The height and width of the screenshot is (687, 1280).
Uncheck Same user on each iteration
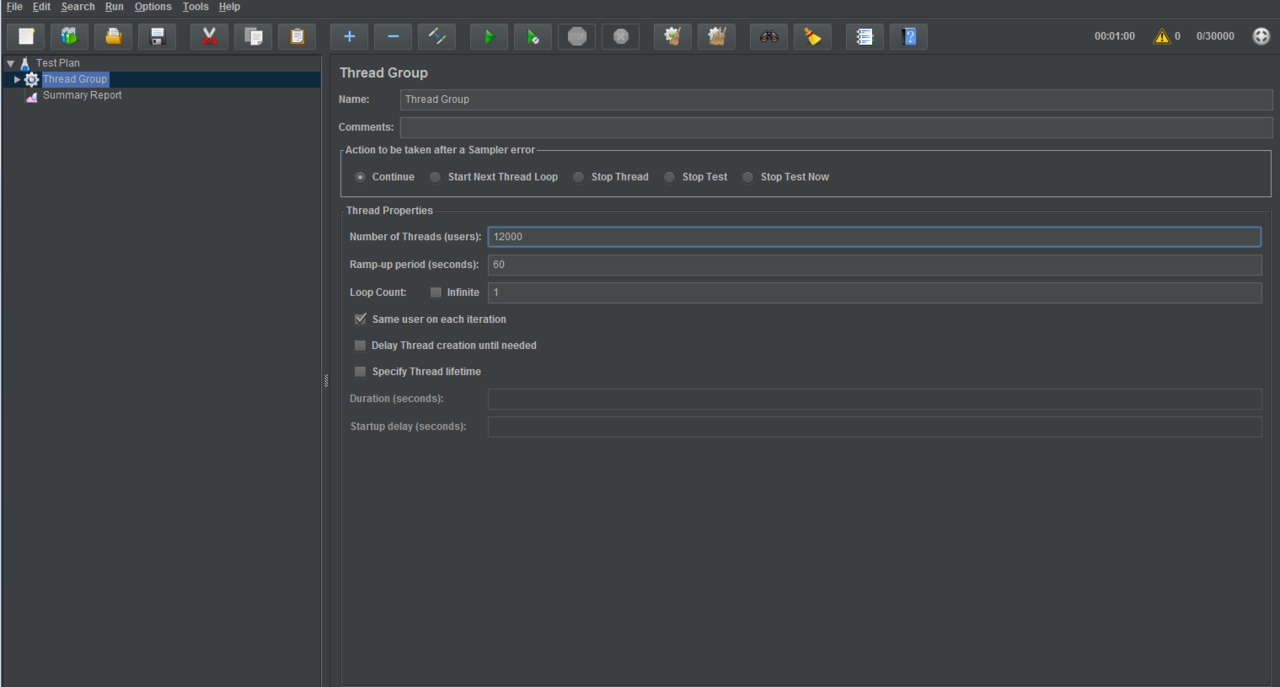(360, 320)
